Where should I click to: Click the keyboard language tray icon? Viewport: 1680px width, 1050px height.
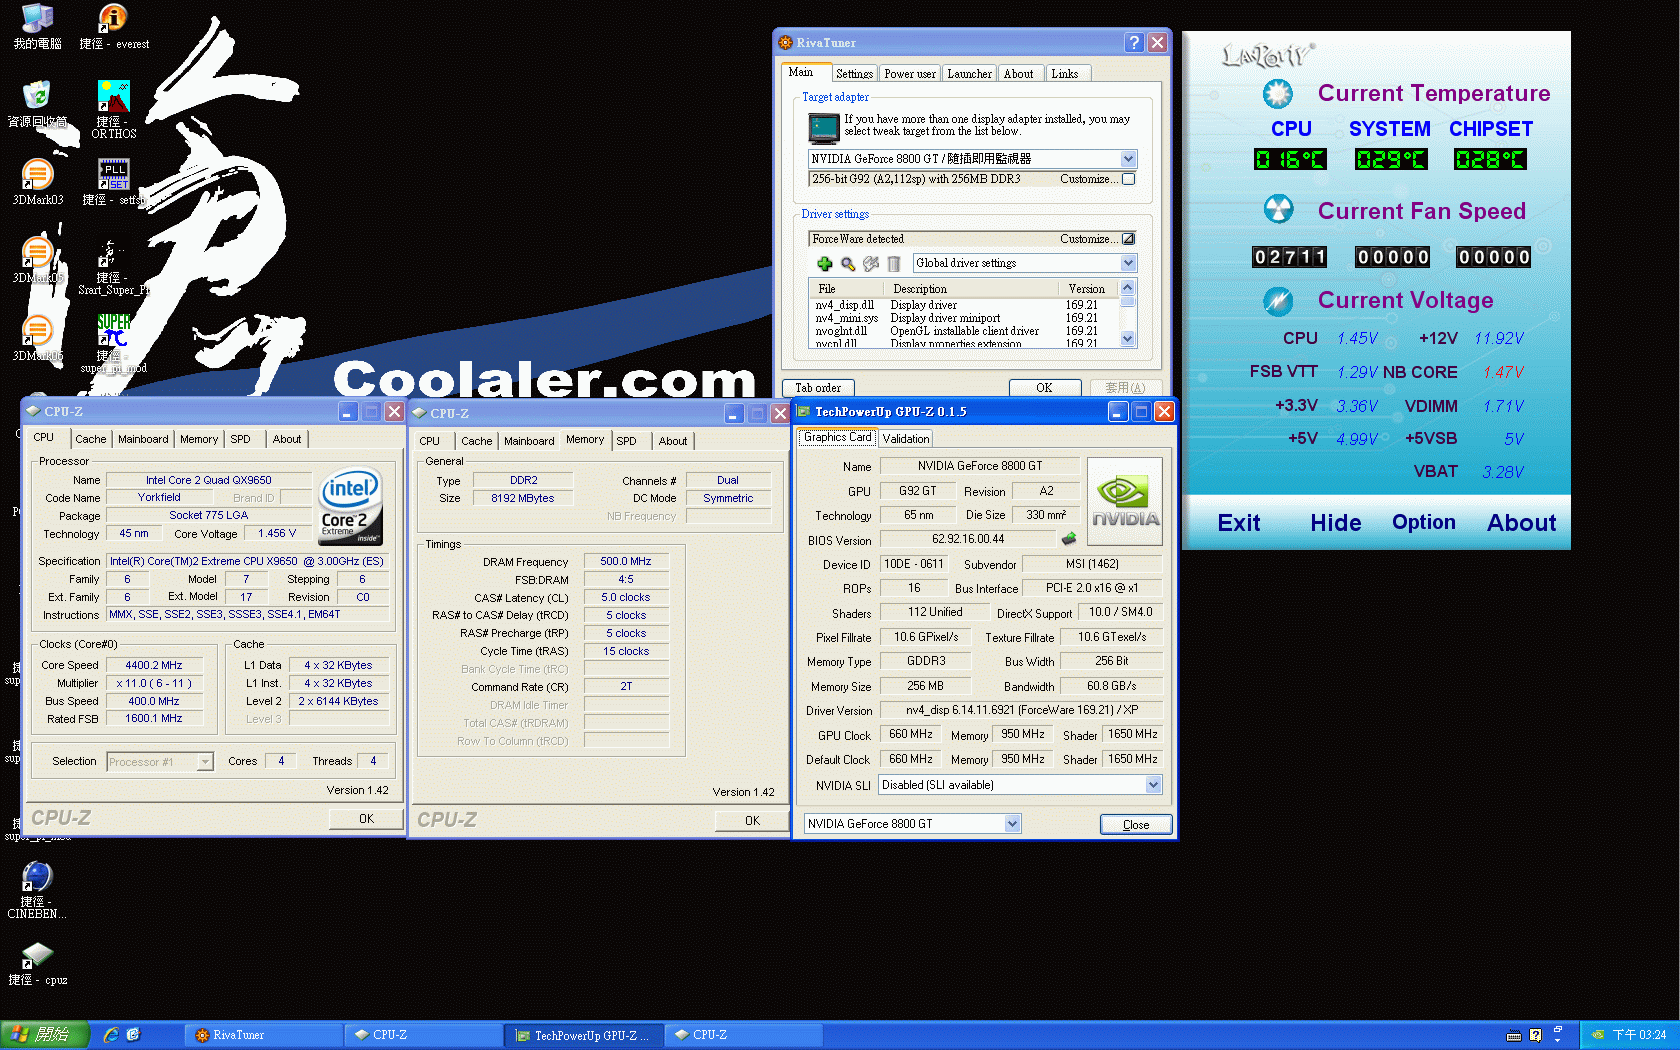point(1514,1035)
